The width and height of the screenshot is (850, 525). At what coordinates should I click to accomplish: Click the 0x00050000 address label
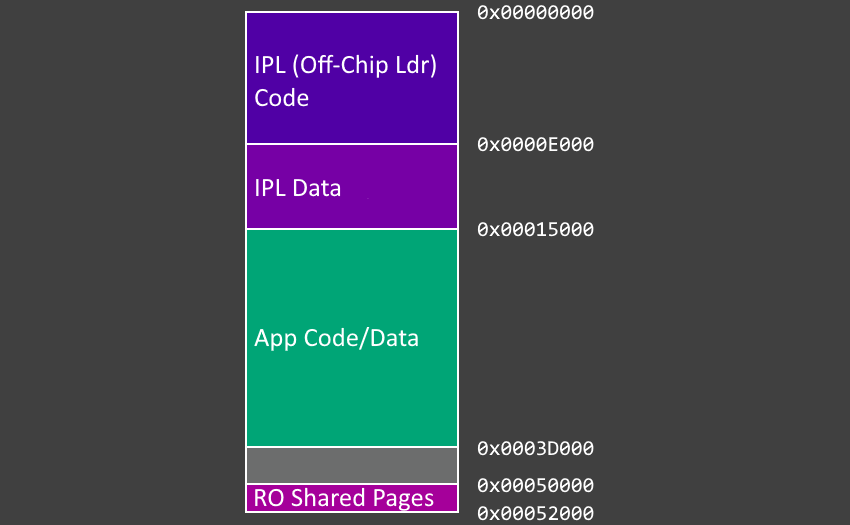[535, 486]
